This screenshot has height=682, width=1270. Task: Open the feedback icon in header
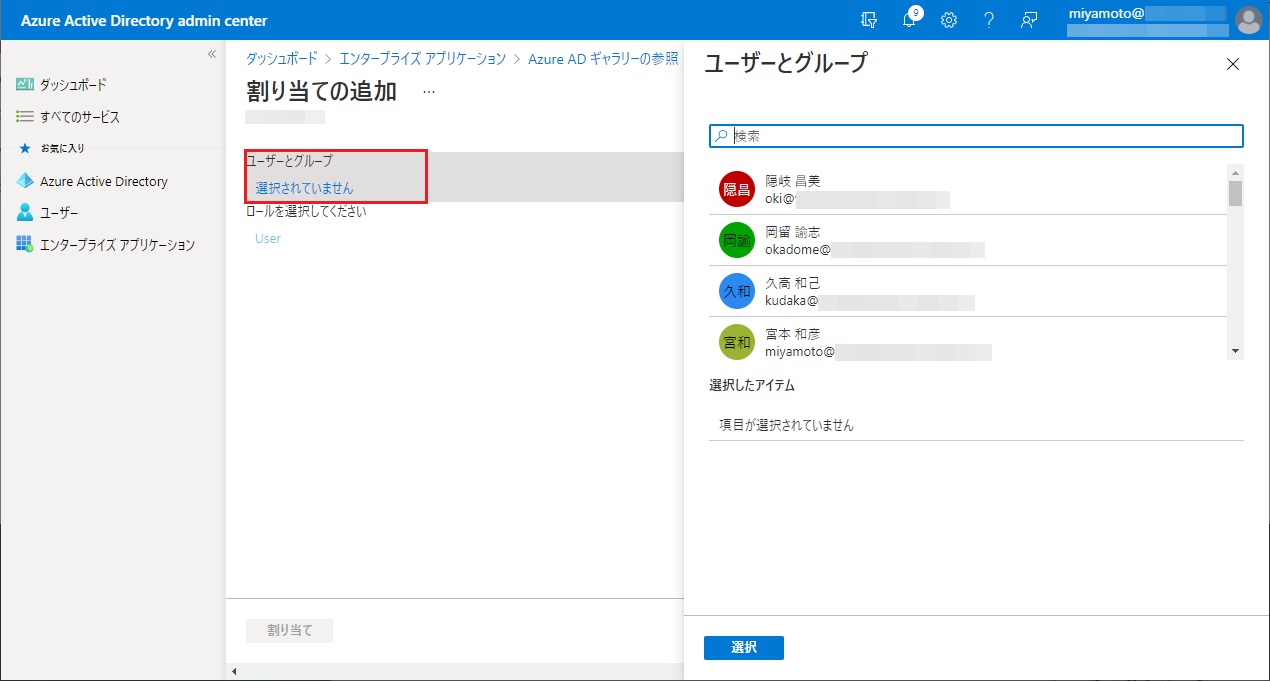(1028, 20)
